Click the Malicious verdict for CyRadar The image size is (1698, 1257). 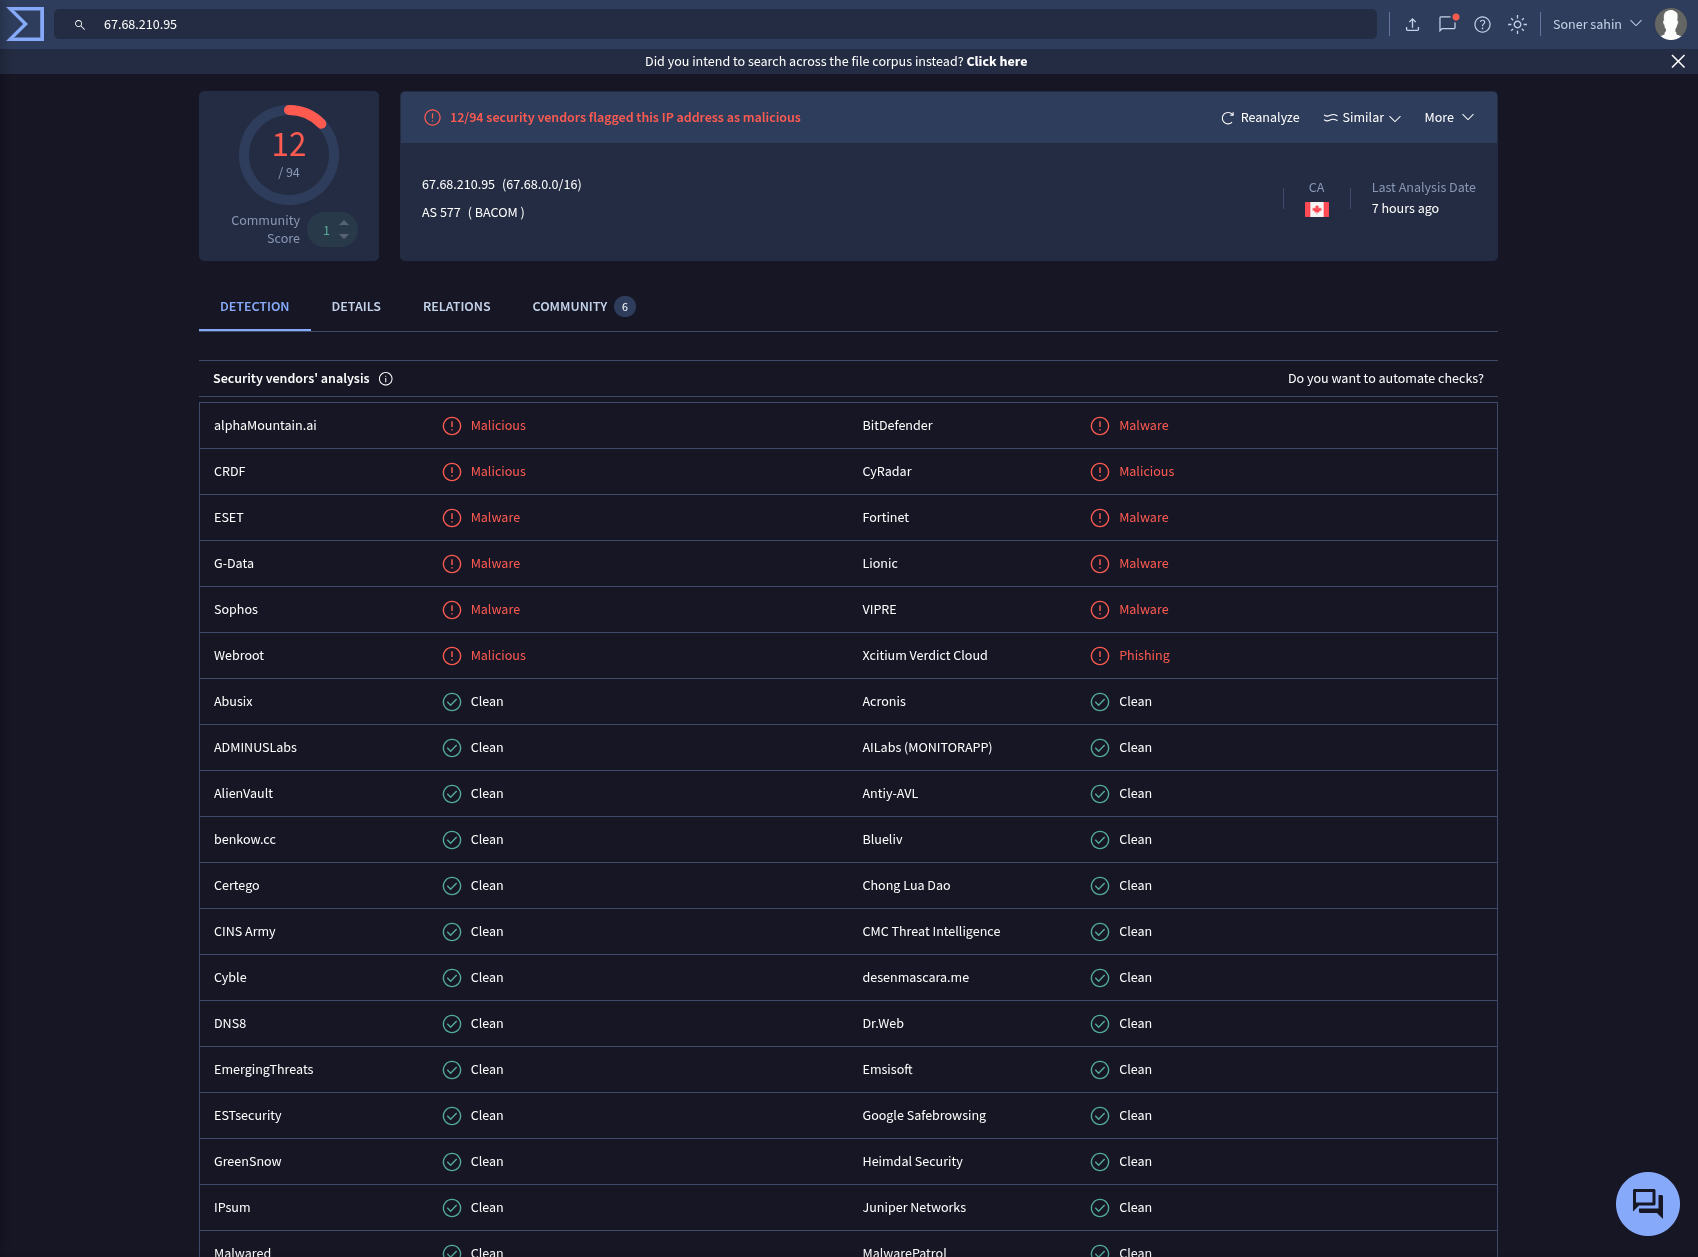click(x=1146, y=472)
